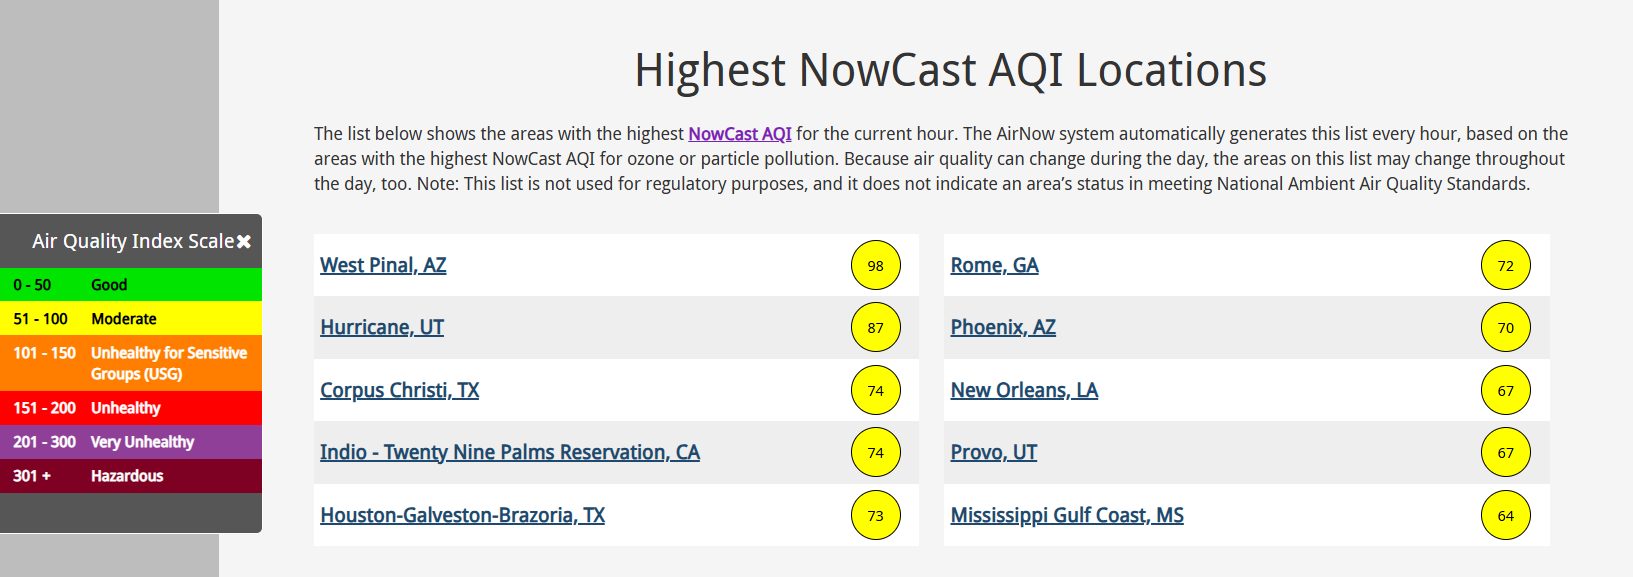Open the West Pinal, AZ link
1633x577 pixels.
(383, 265)
